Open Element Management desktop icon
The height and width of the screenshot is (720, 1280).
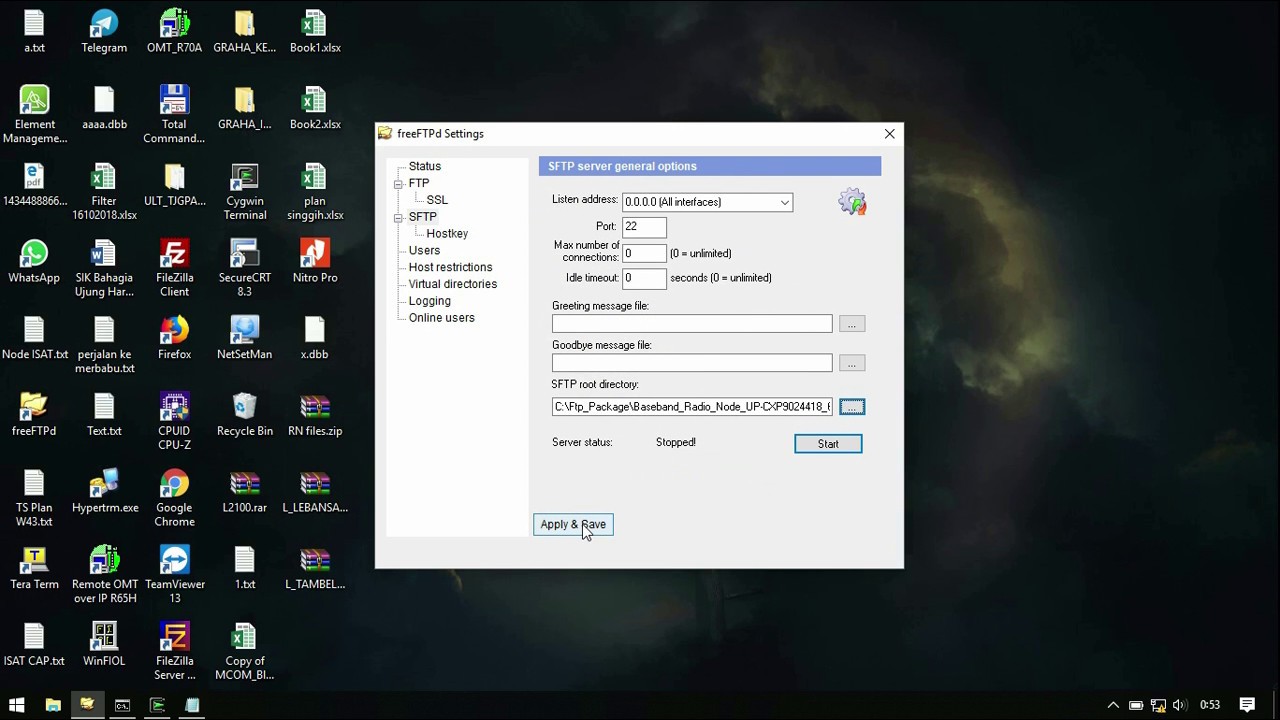coord(34,115)
